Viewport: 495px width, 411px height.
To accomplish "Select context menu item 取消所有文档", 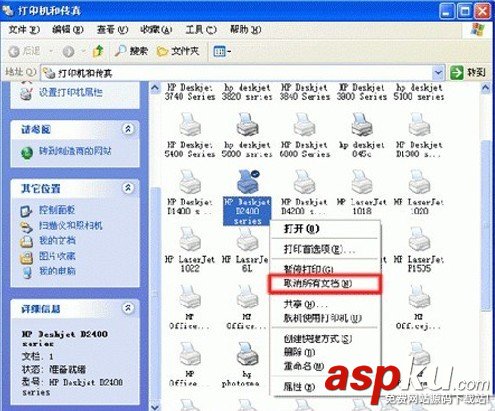I will point(325,284).
